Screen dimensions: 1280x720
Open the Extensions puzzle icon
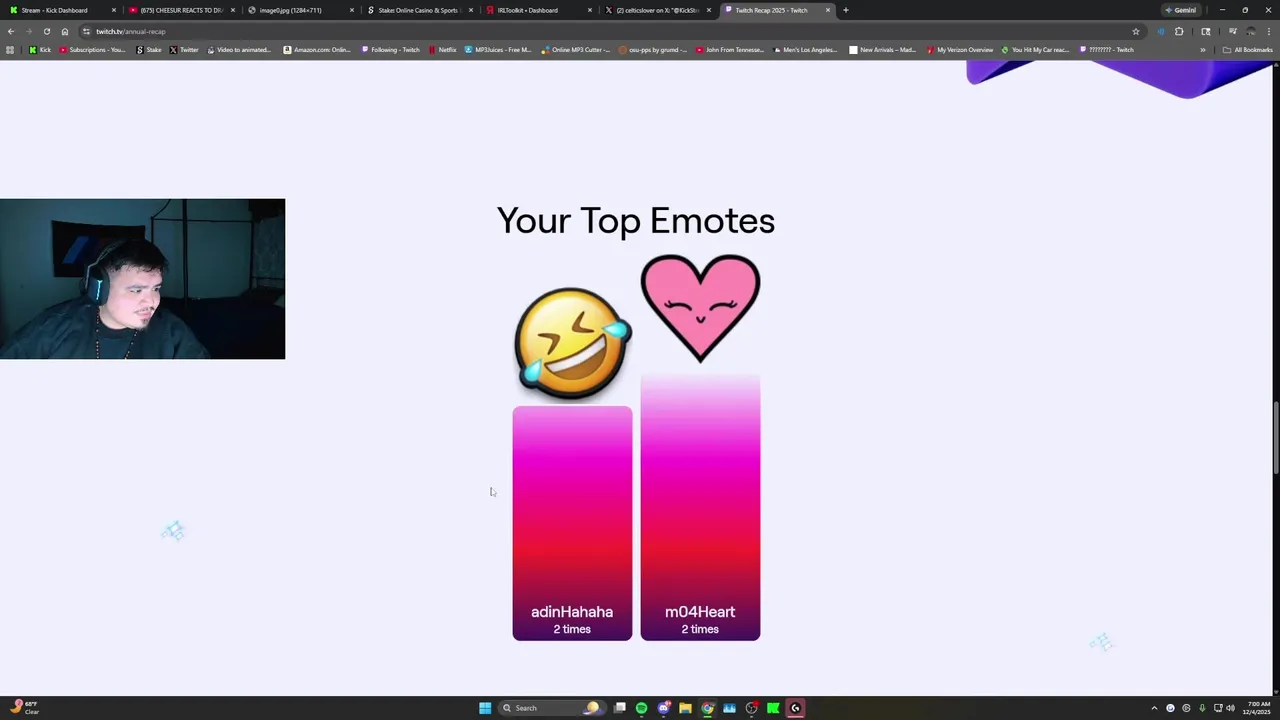click(1179, 31)
